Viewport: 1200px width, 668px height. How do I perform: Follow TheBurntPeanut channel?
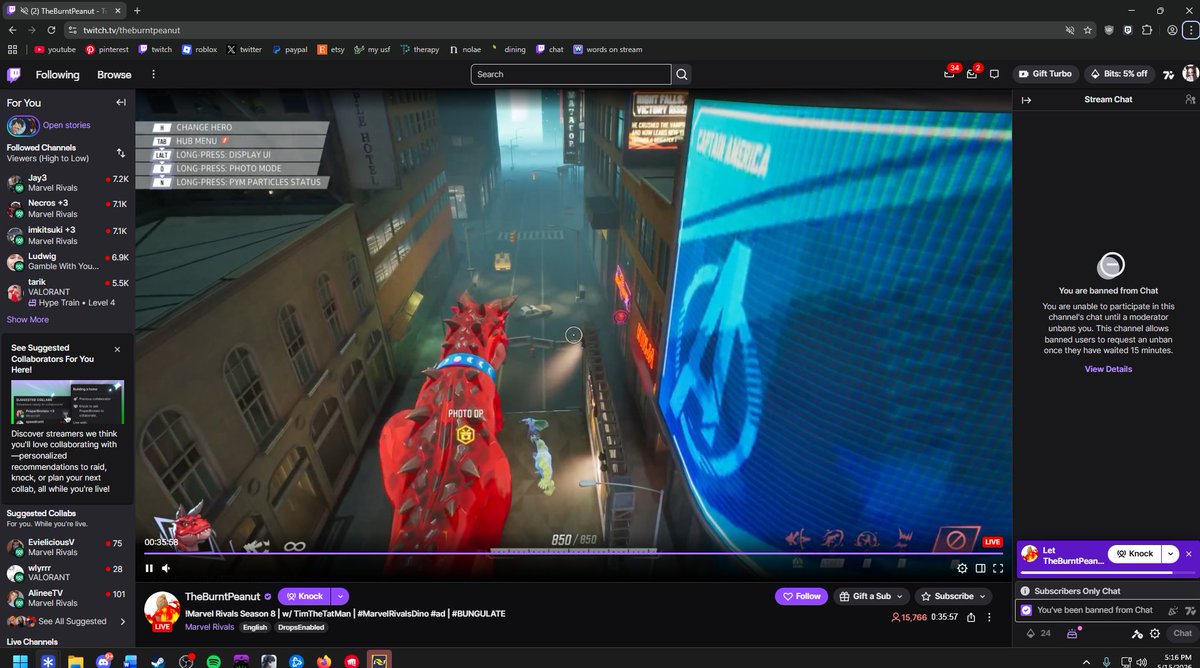click(x=801, y=596)
